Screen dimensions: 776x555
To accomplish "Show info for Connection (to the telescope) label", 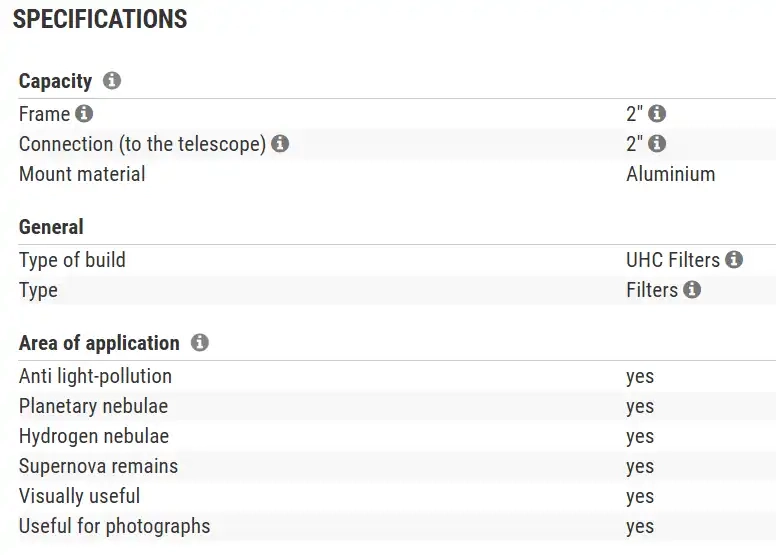I will (280, 144).
